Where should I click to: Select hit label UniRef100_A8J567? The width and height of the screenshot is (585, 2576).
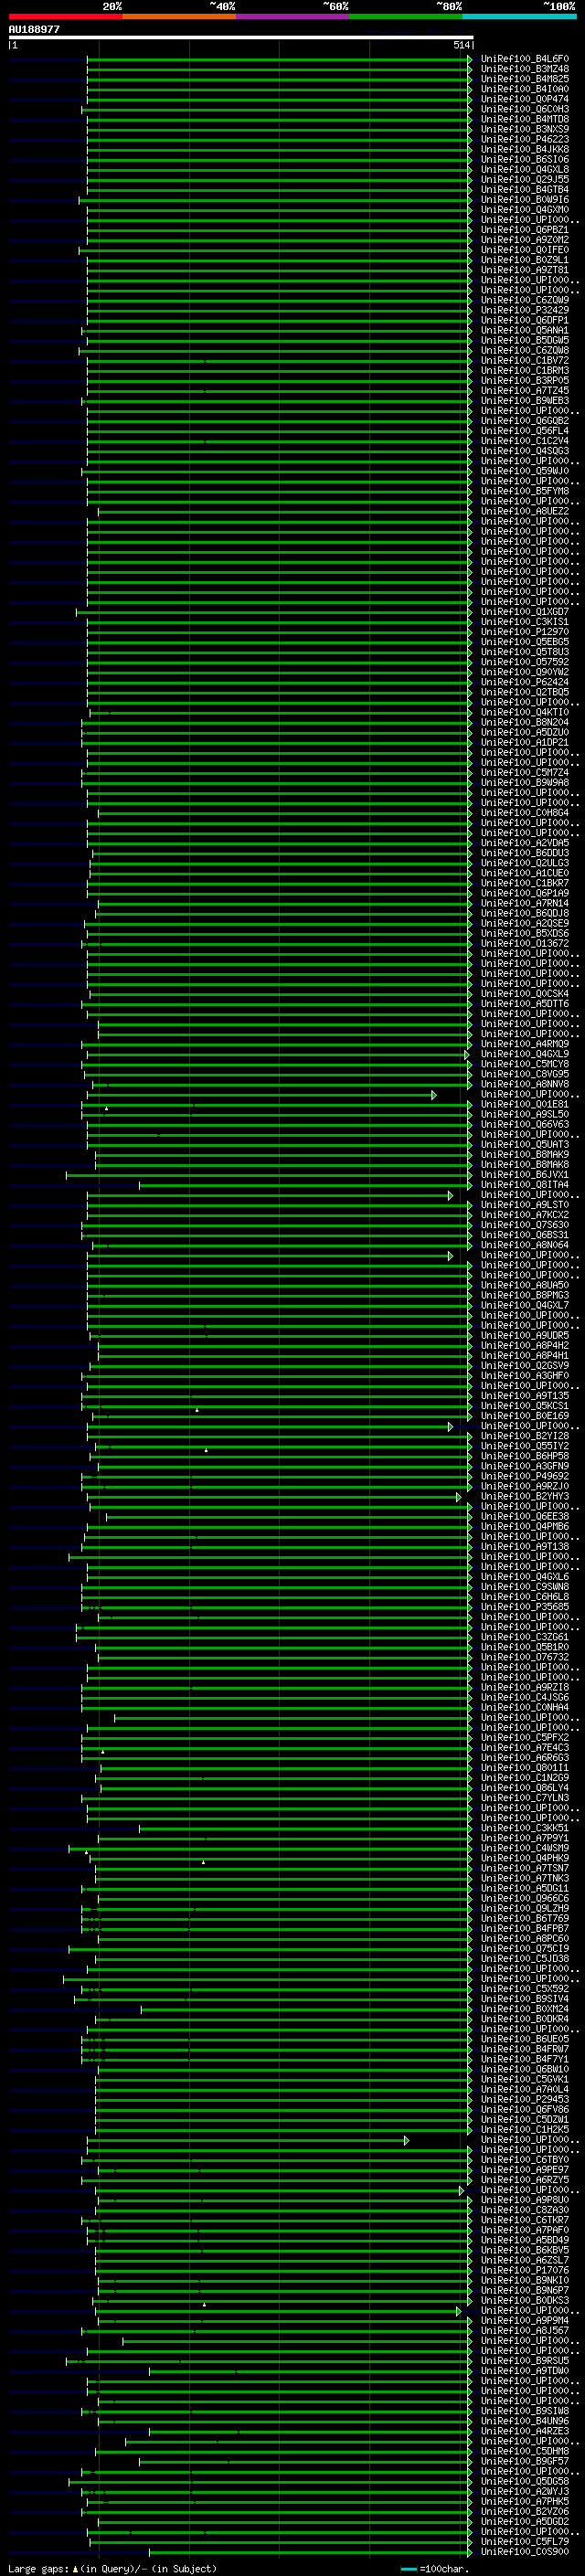click(x=524, y=2331)
